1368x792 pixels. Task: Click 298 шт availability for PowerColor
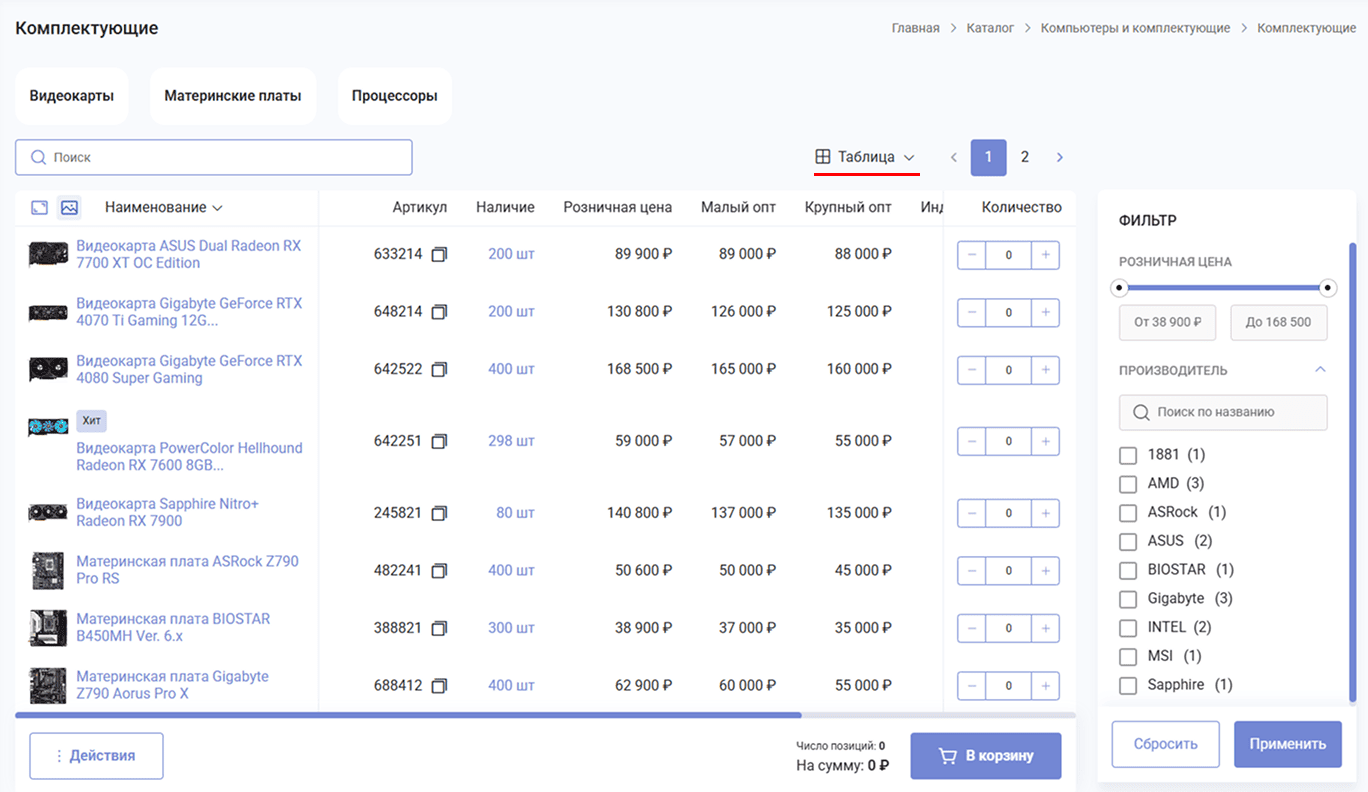[511, 441]
